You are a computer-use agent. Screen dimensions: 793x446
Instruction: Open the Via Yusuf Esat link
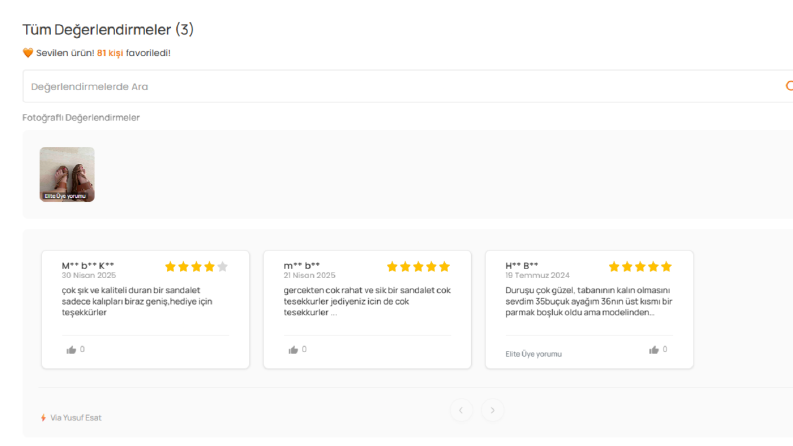[x=76, y=418]
